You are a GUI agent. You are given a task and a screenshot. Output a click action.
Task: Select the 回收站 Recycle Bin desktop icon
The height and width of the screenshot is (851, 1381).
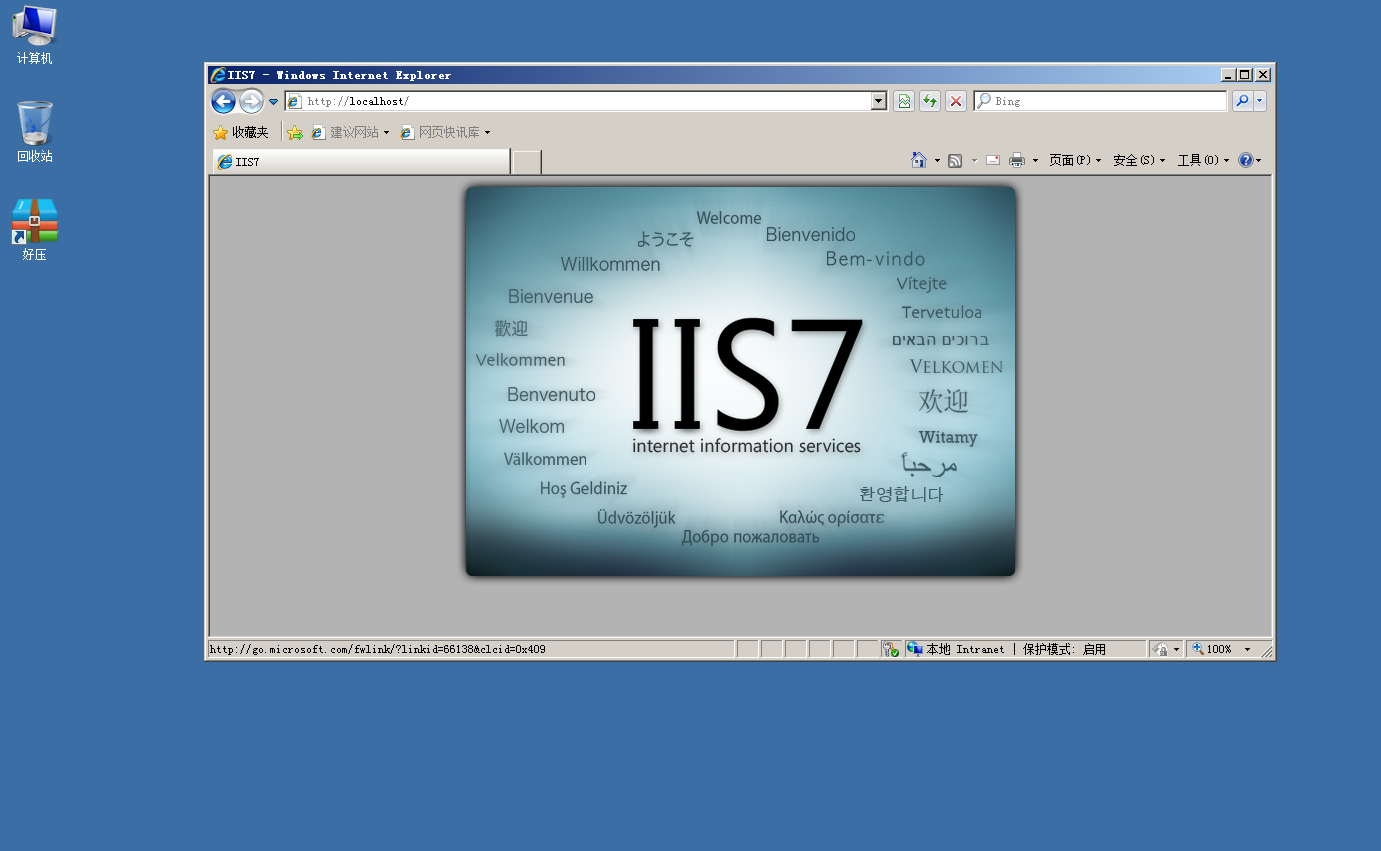pos(35,132)
